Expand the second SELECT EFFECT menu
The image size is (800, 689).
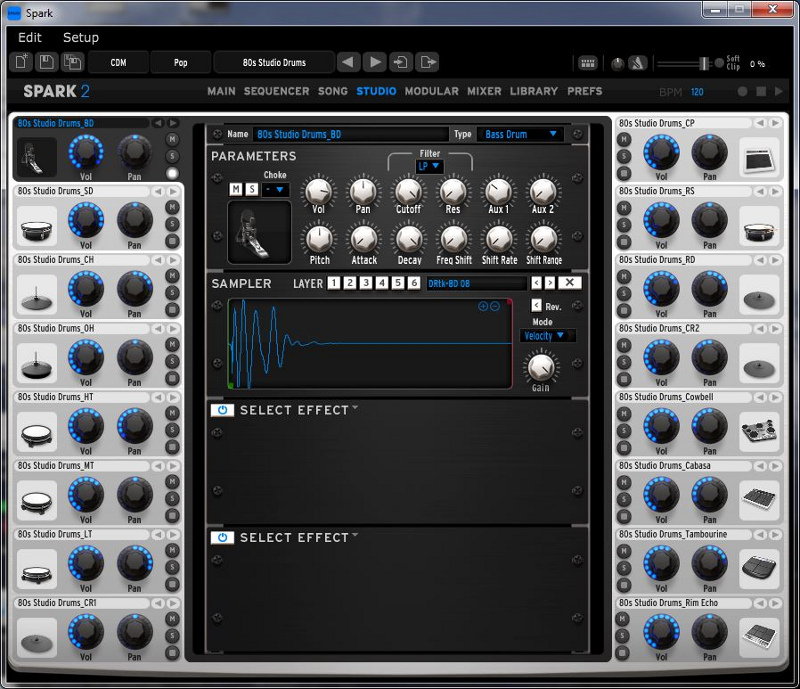[298, 537]
